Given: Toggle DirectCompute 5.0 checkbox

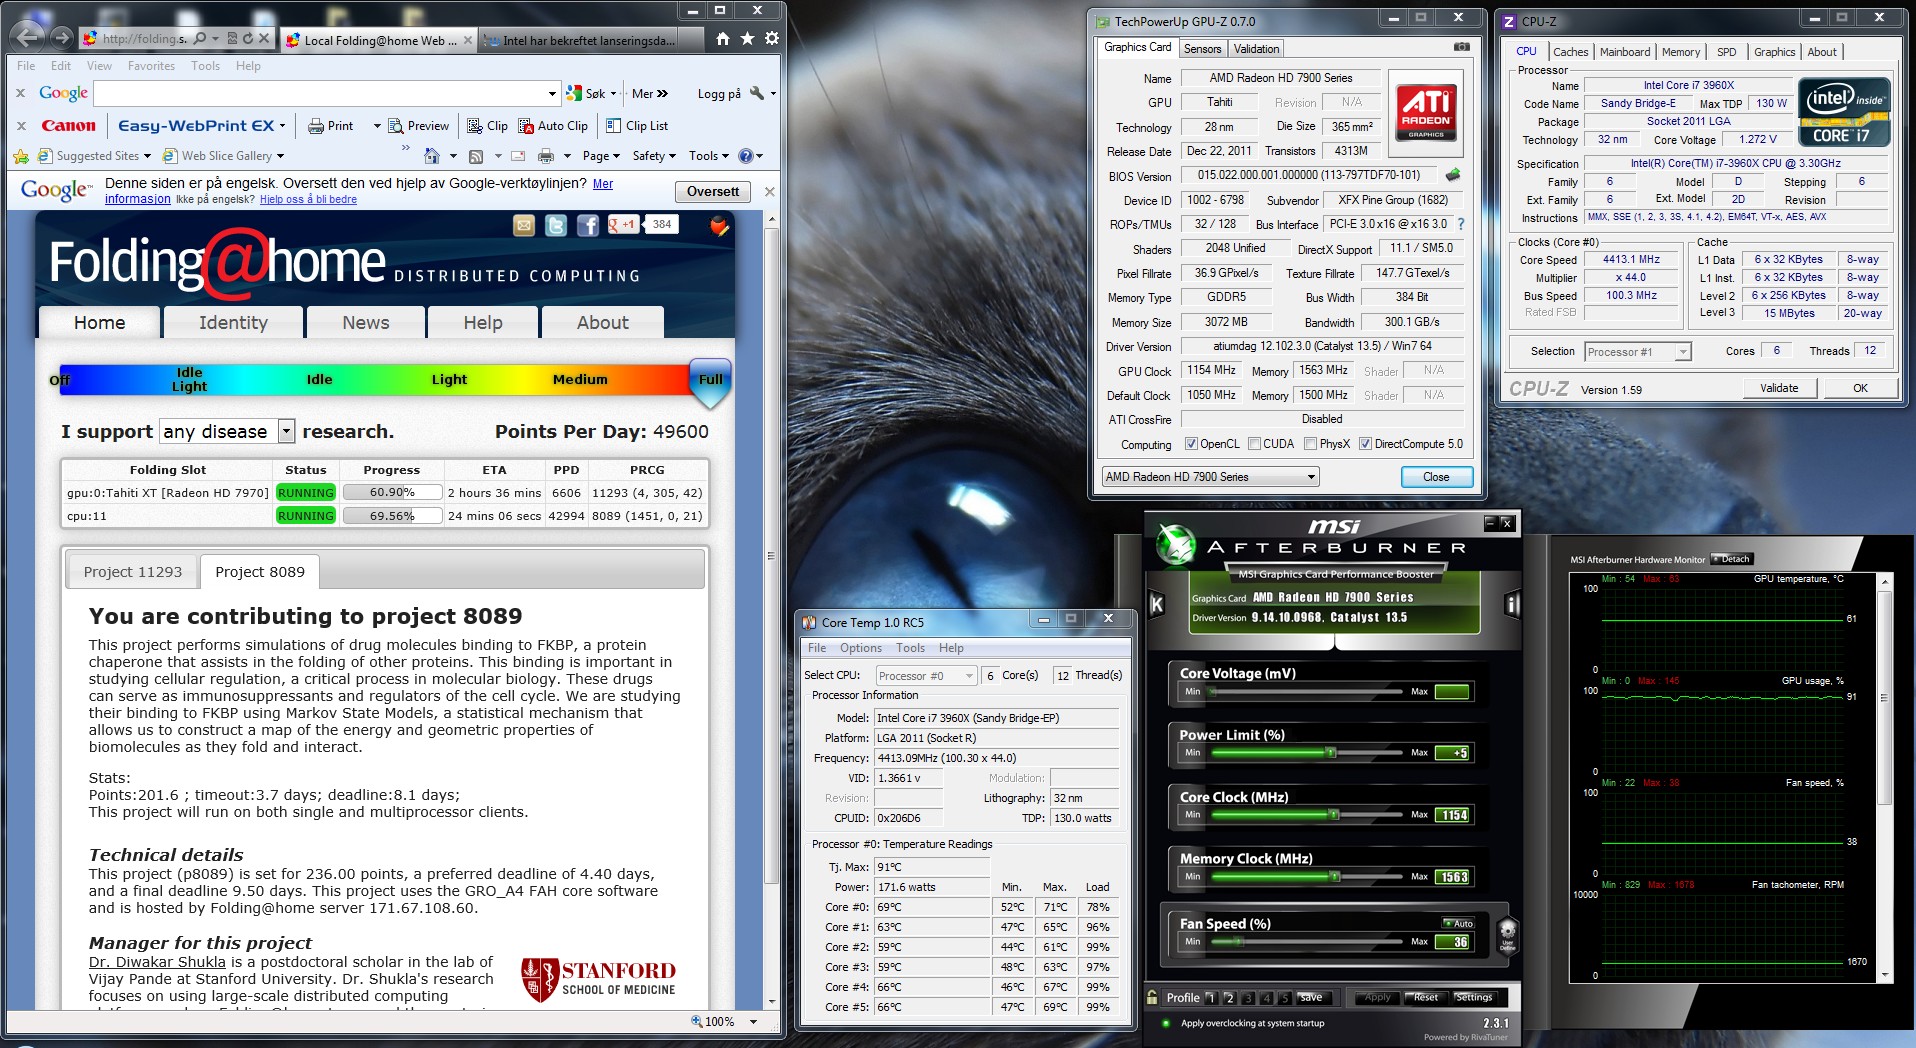Looking at the screenshot, I should point(1365,444).
